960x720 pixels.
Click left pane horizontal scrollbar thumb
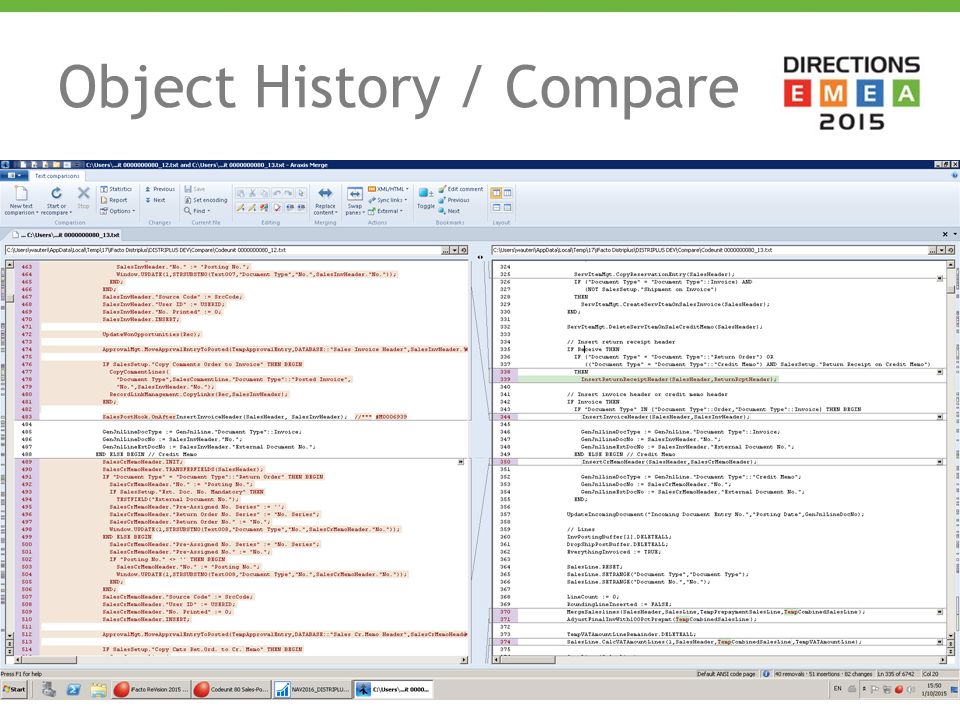point(49,660)
